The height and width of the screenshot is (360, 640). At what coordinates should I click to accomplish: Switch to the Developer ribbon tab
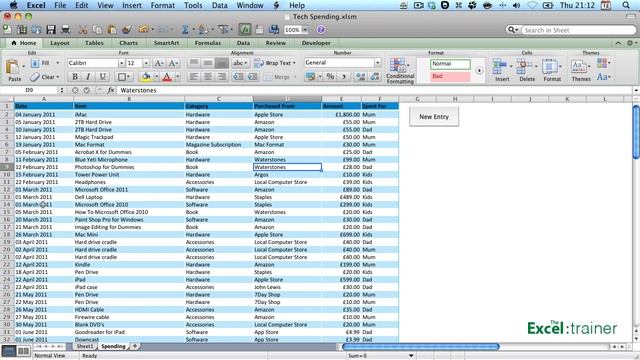316,43
